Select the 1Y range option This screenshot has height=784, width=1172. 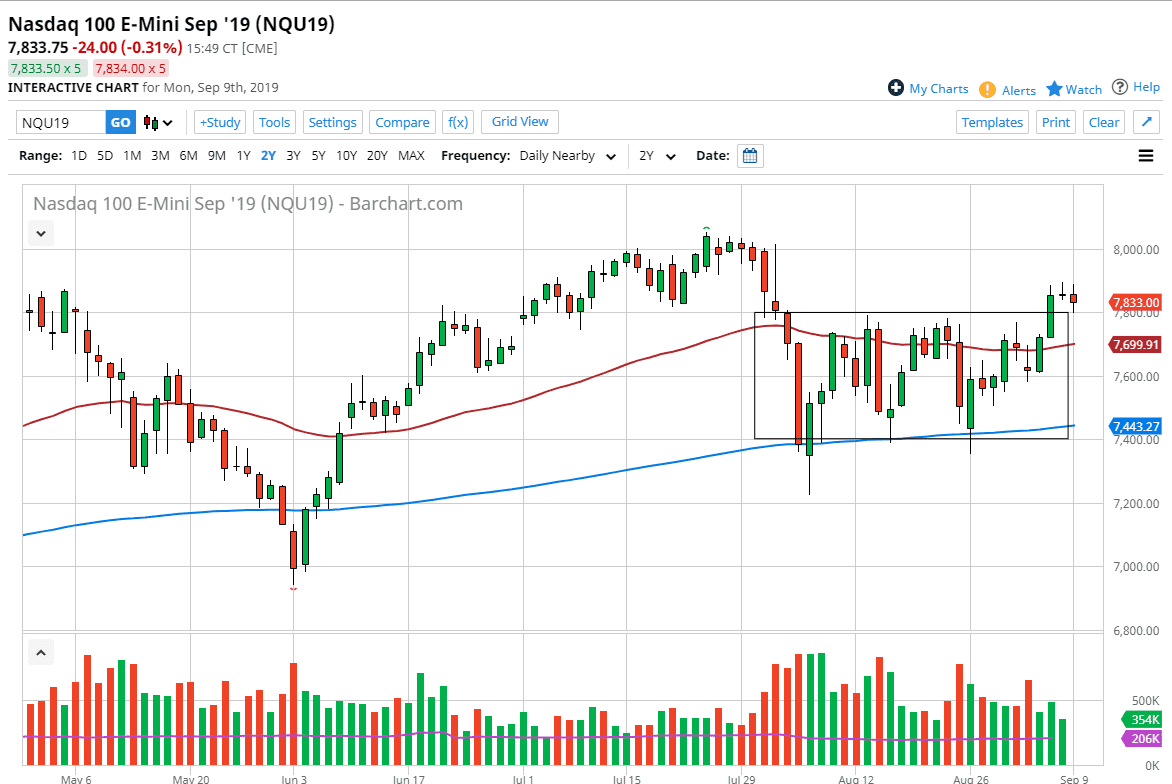pyautogui.click(x=243, y=156)
